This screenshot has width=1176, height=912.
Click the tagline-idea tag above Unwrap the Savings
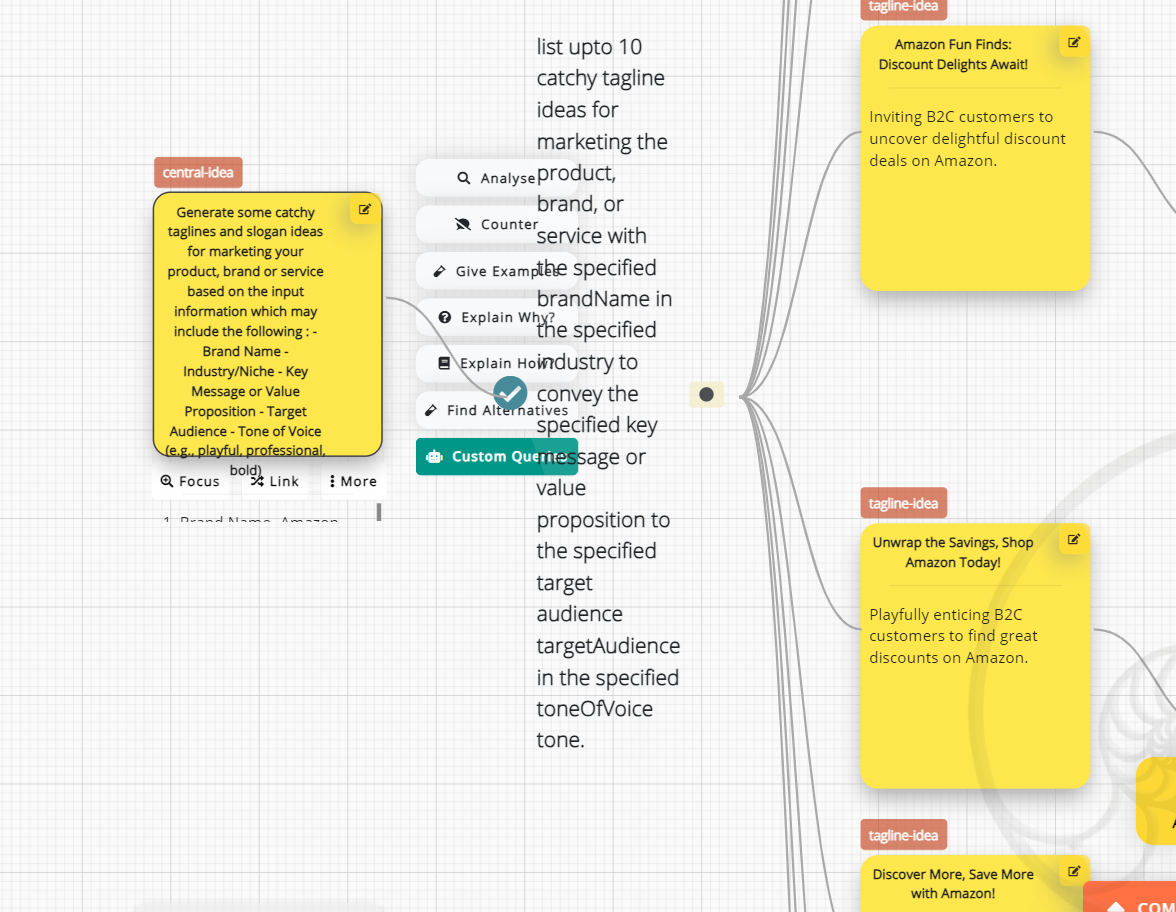coord(904,503)
